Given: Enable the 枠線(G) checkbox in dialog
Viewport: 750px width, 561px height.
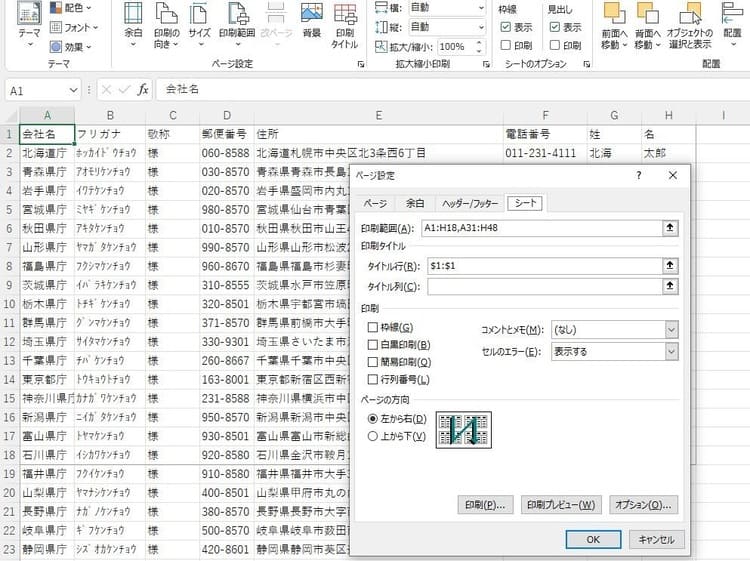Looking at the screenshot, I should click(x=373, y=327).
